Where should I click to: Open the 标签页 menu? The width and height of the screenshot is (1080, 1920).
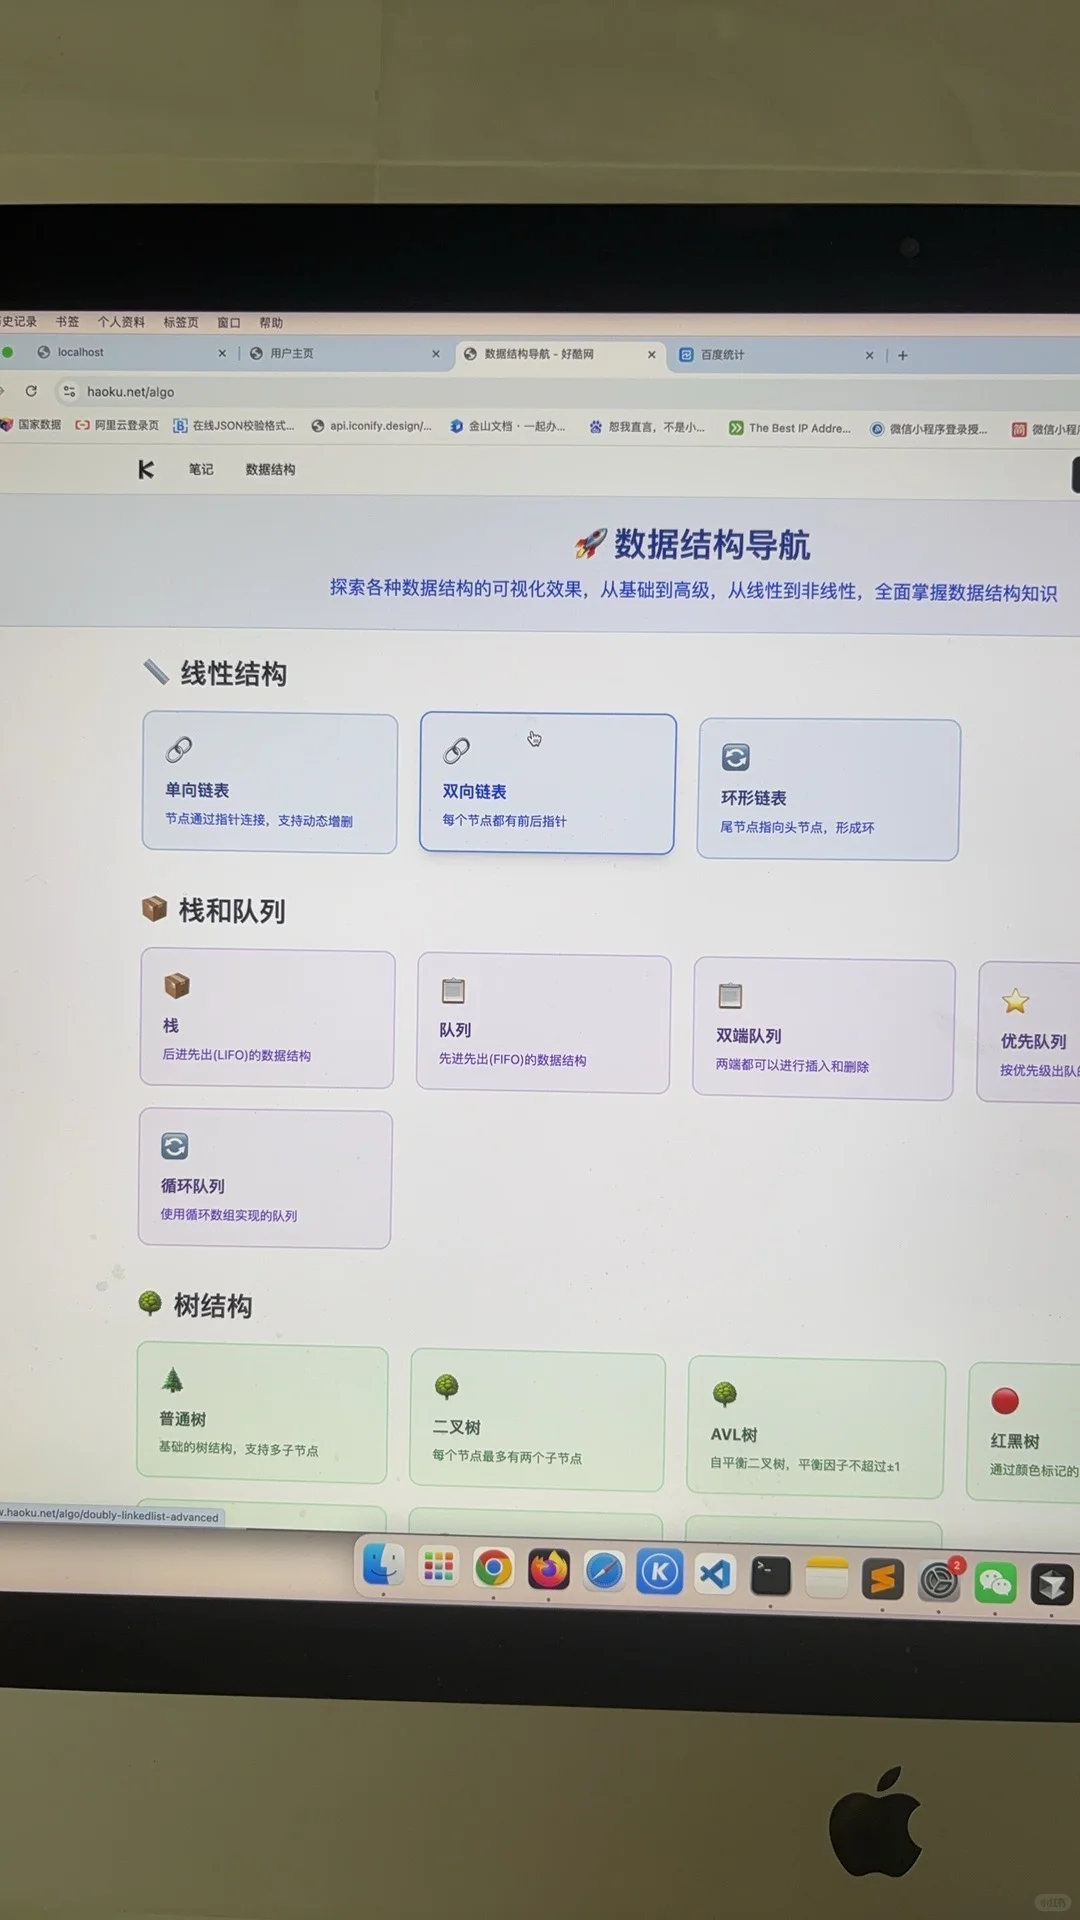point(181,322)
